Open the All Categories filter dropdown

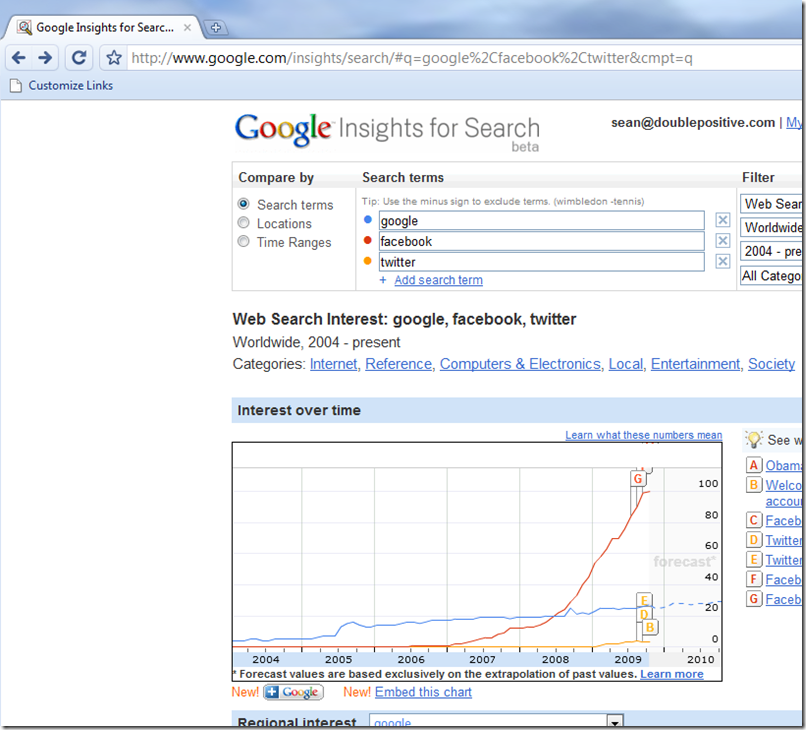[x=771, y=276]
